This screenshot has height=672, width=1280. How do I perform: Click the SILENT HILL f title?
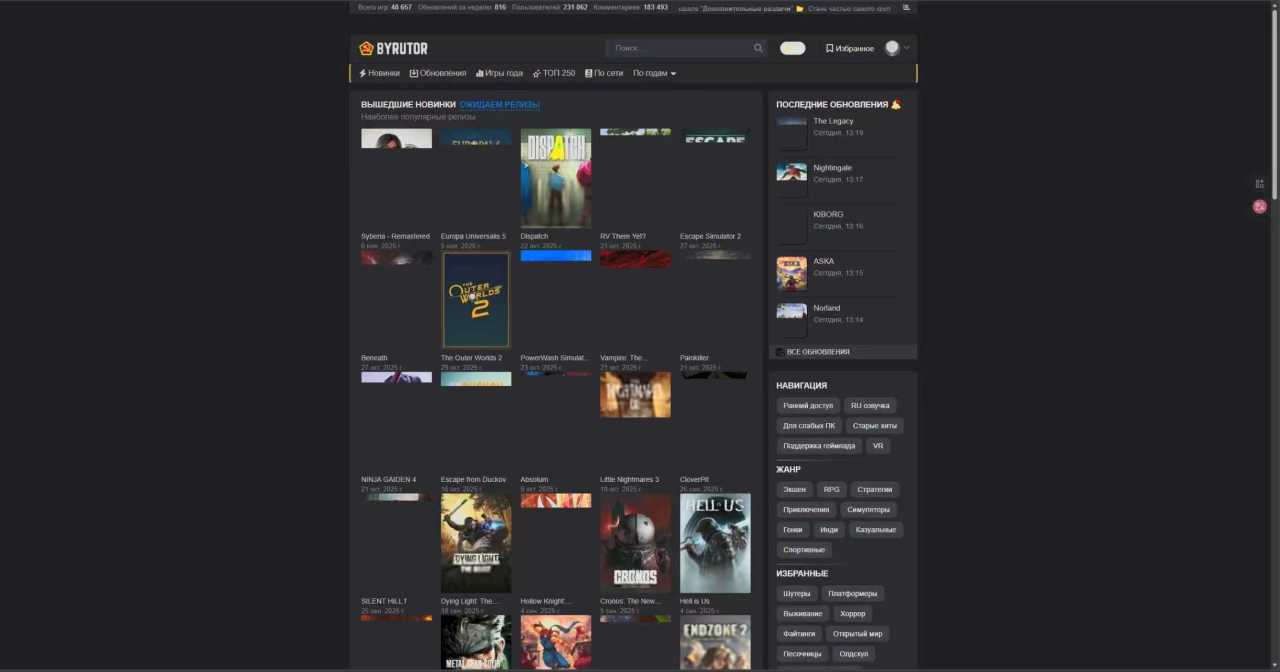pos(384,602)
